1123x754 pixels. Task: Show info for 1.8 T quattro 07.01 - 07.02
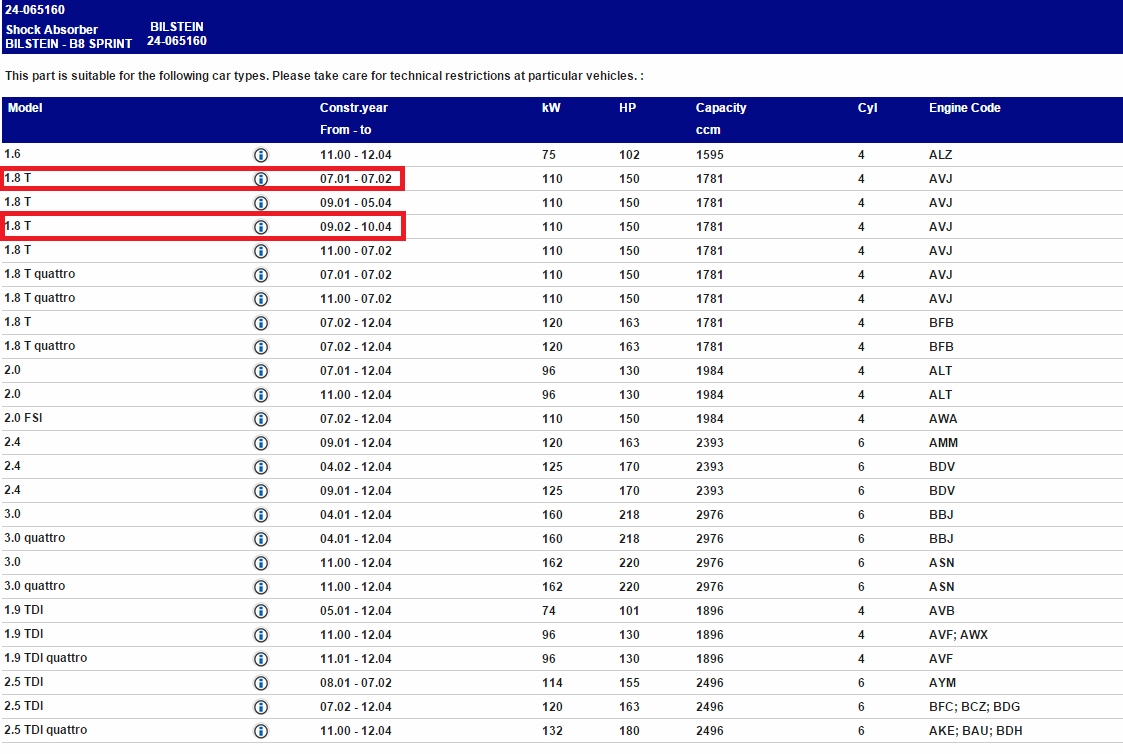point(261,275)
